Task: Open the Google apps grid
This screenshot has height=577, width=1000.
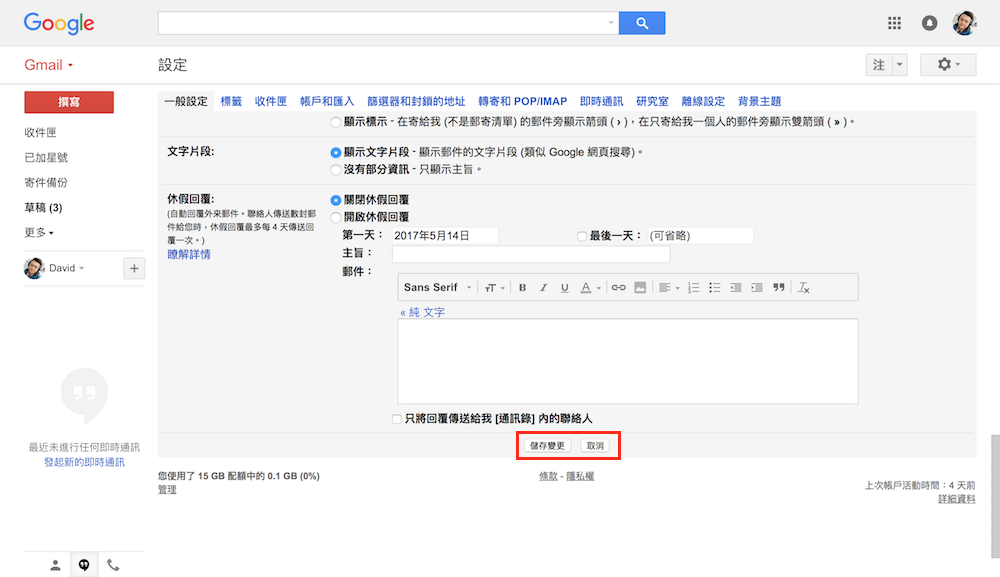Action: coord(894,23)
